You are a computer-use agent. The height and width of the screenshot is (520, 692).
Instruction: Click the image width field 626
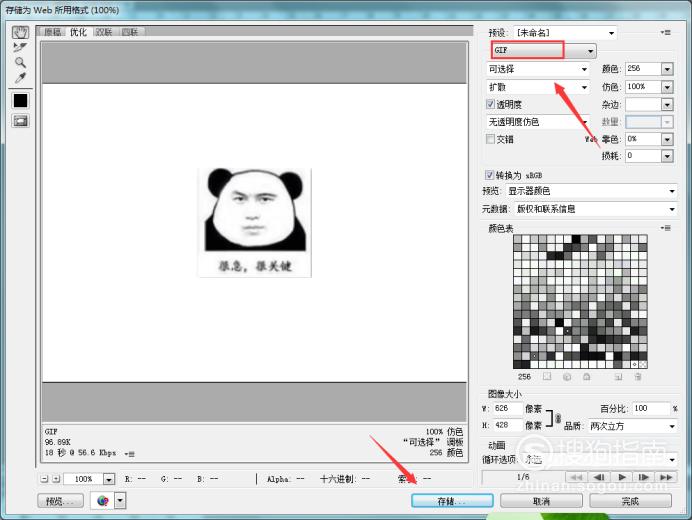pos(508,408)
